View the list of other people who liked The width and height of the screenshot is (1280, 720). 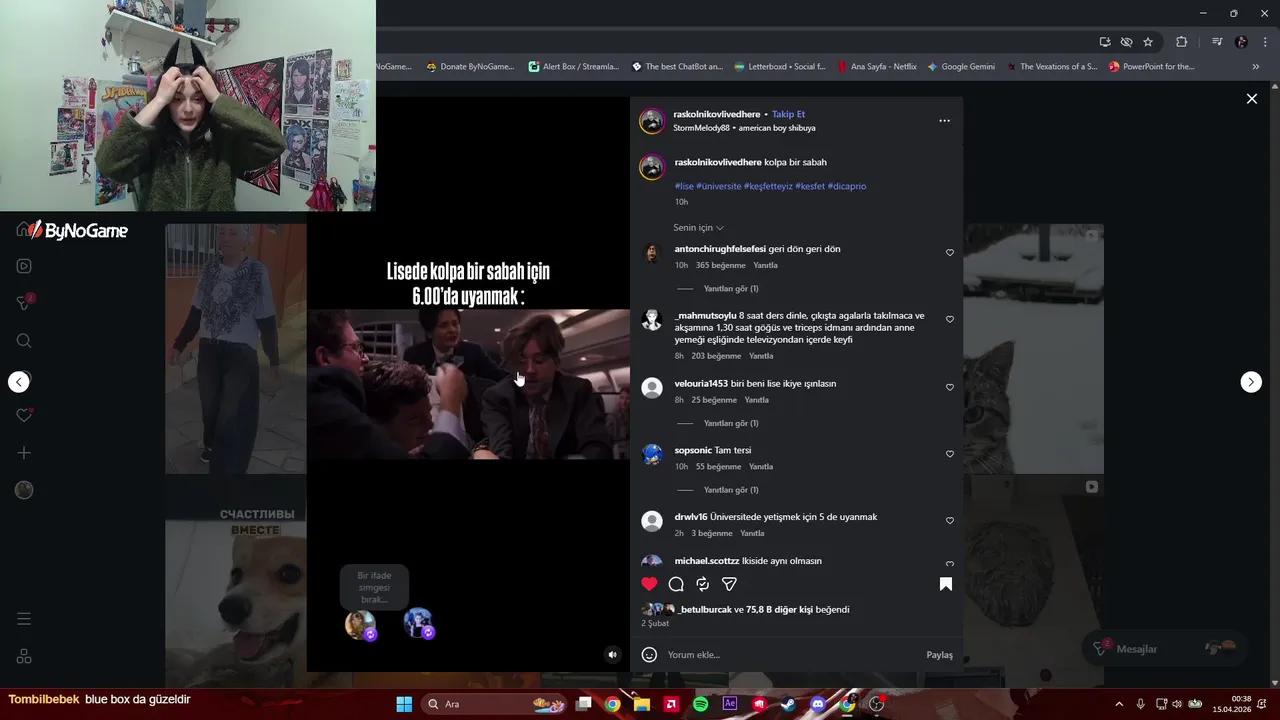781,610
